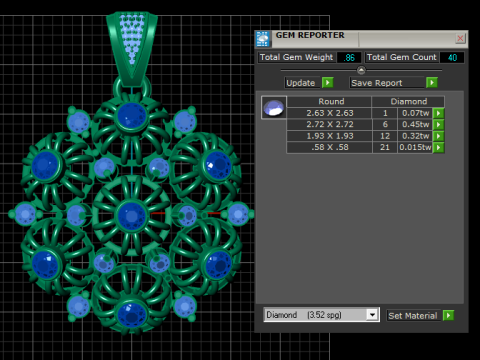480x360 pixels.
Task: Click the Total Gem Weight label
Action: 296,57
